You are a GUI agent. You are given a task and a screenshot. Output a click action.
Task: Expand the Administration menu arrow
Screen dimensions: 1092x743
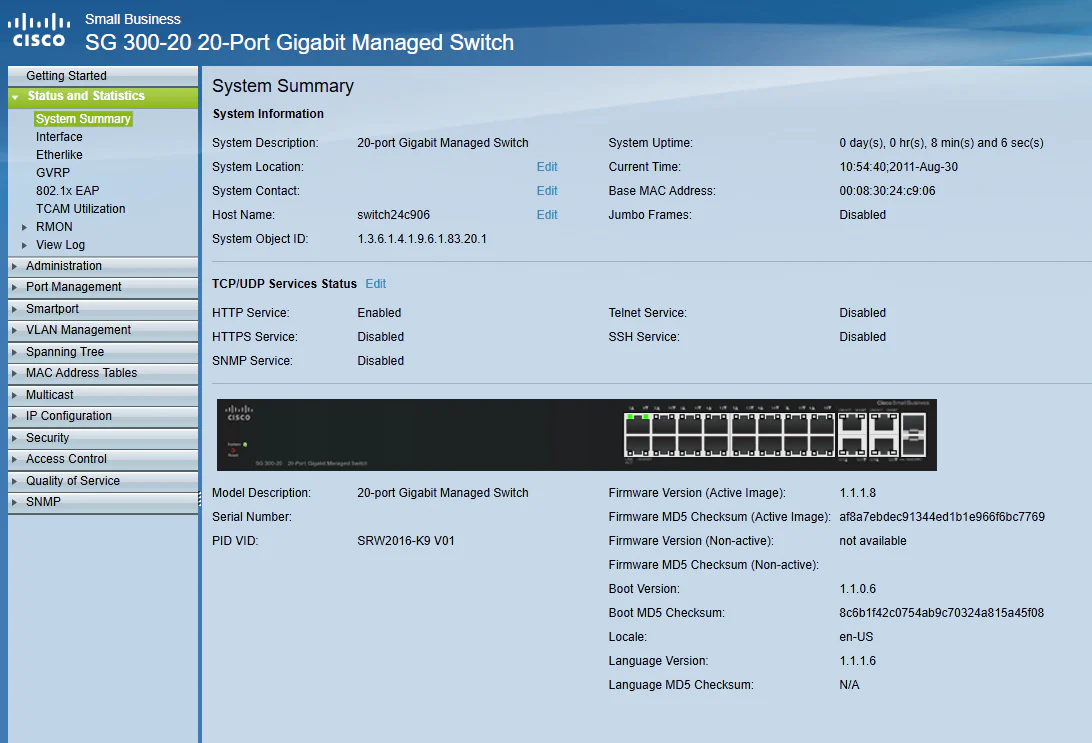pos(15,266)
